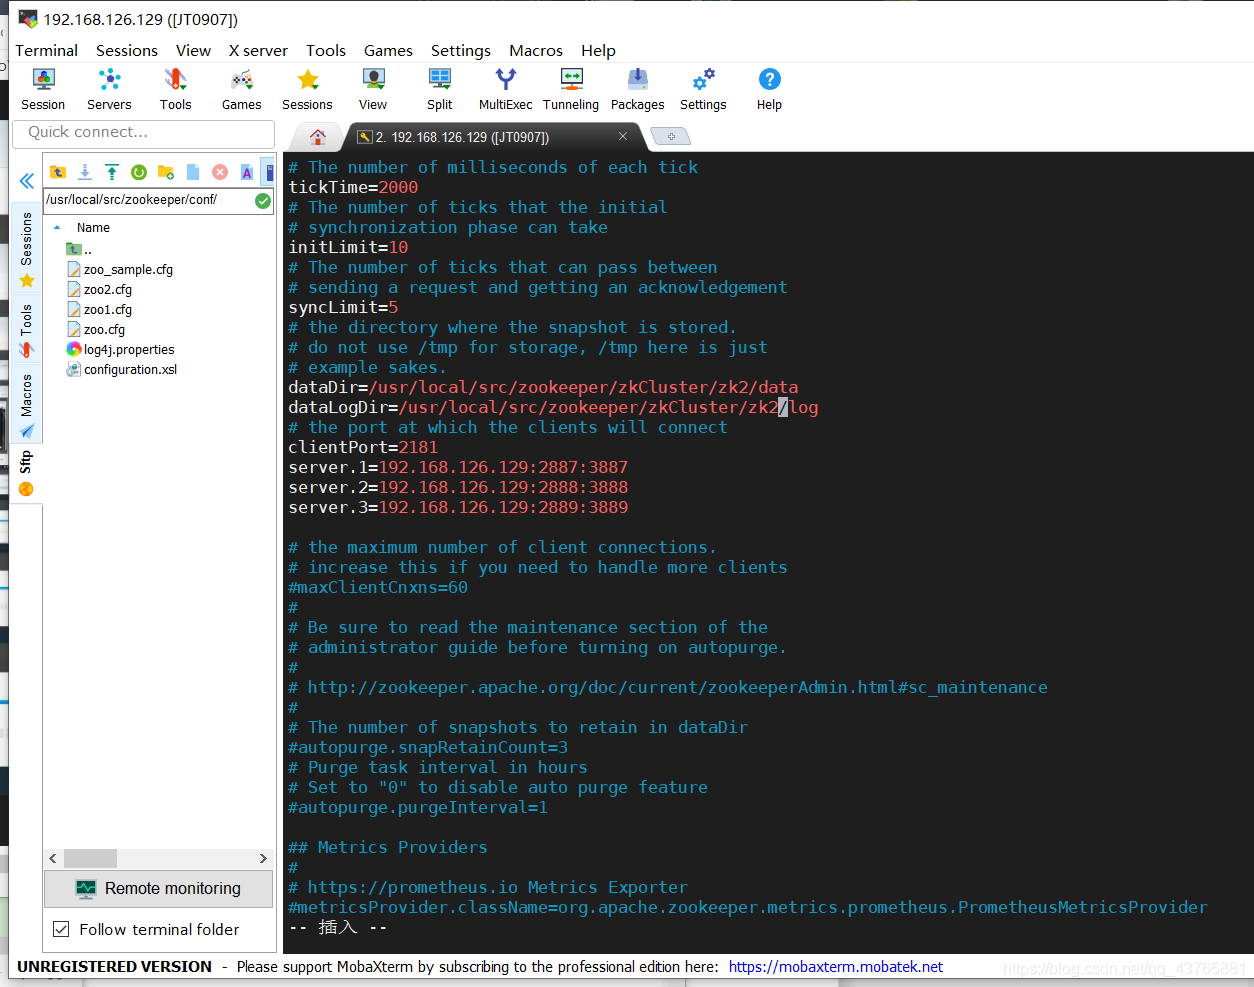The width and height of the screenshot is (1254, 987).
Task: Open the mobaxterm.mobatek.net link
Action: tap(836, 966)
